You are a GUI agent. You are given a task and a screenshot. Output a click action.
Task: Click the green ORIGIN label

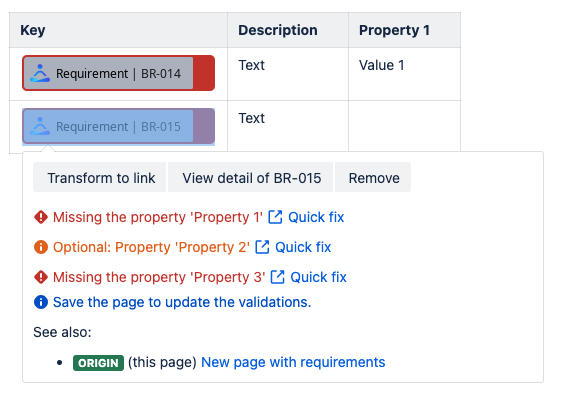(x=98, y=363)
